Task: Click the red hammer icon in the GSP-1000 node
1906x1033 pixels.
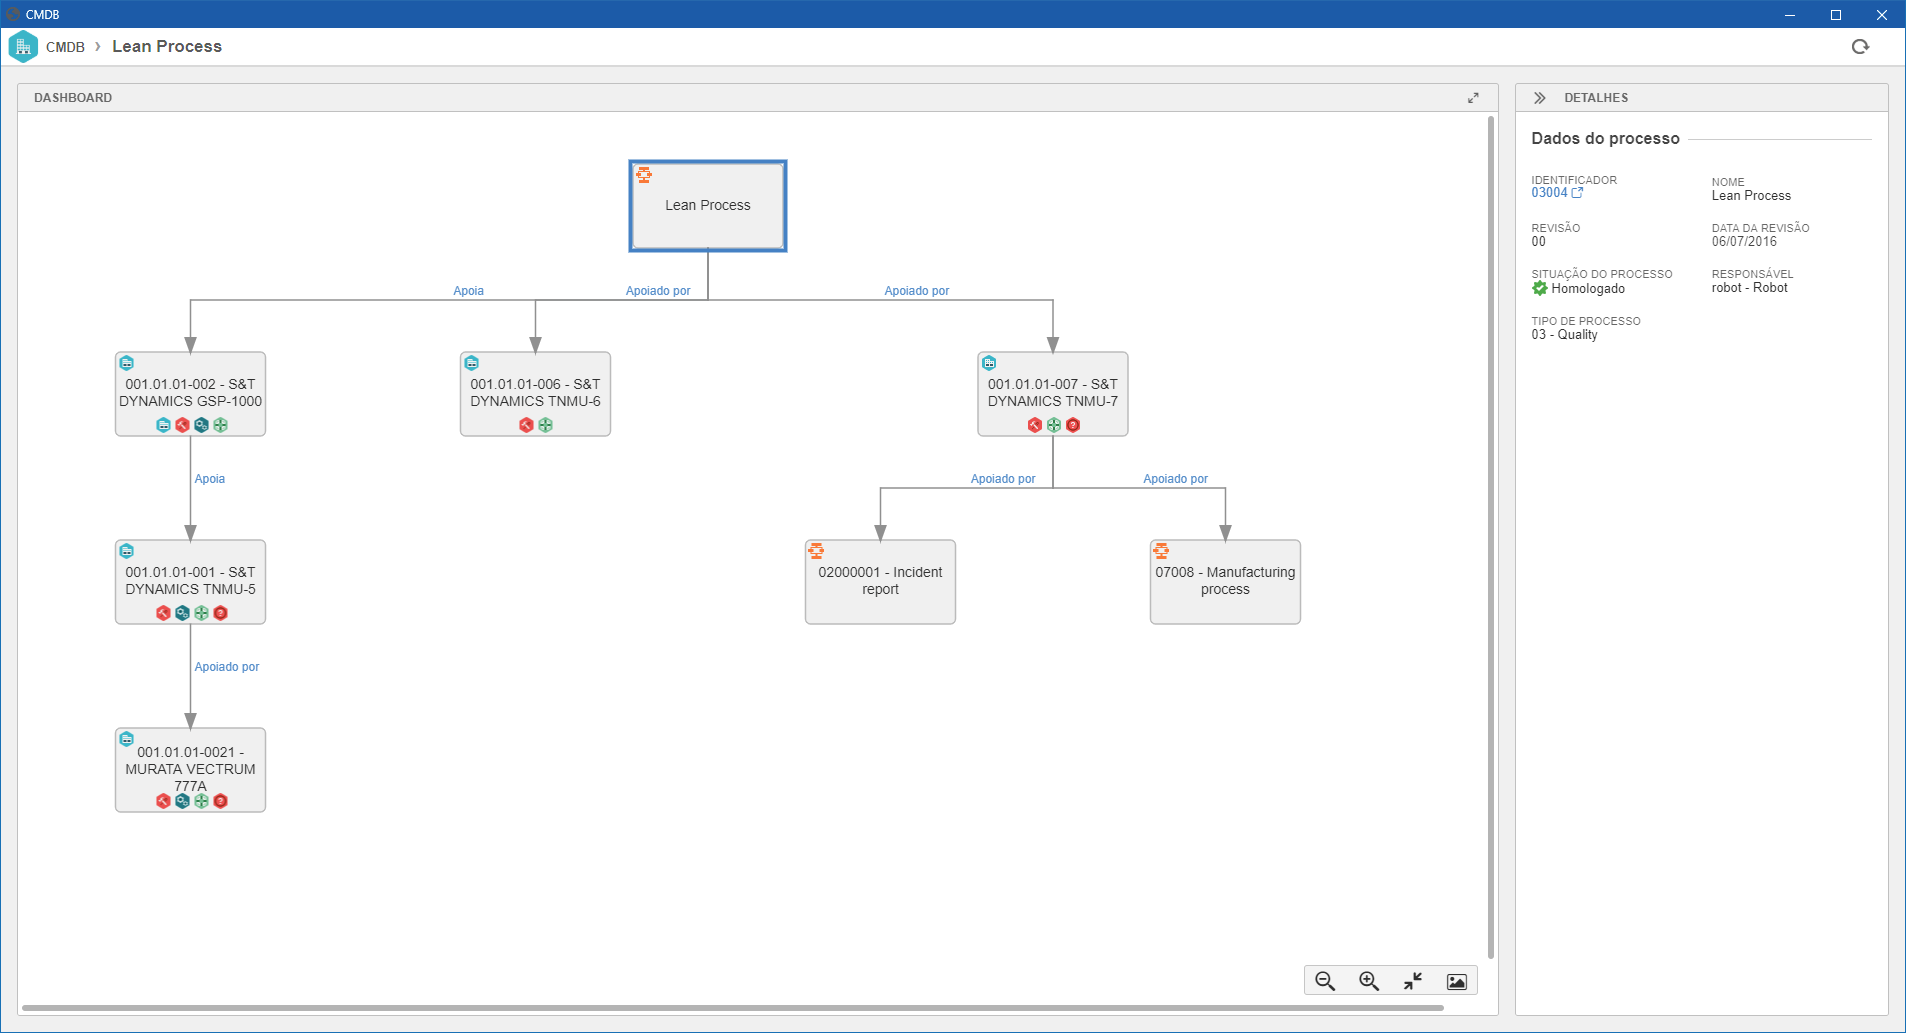Action: pos(182,425)
